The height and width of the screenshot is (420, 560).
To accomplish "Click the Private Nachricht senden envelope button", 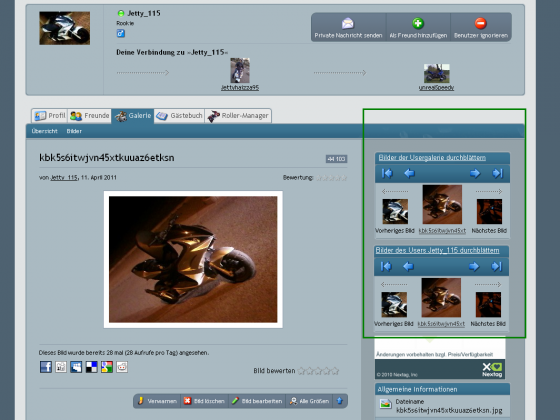I will click(348, 28).
